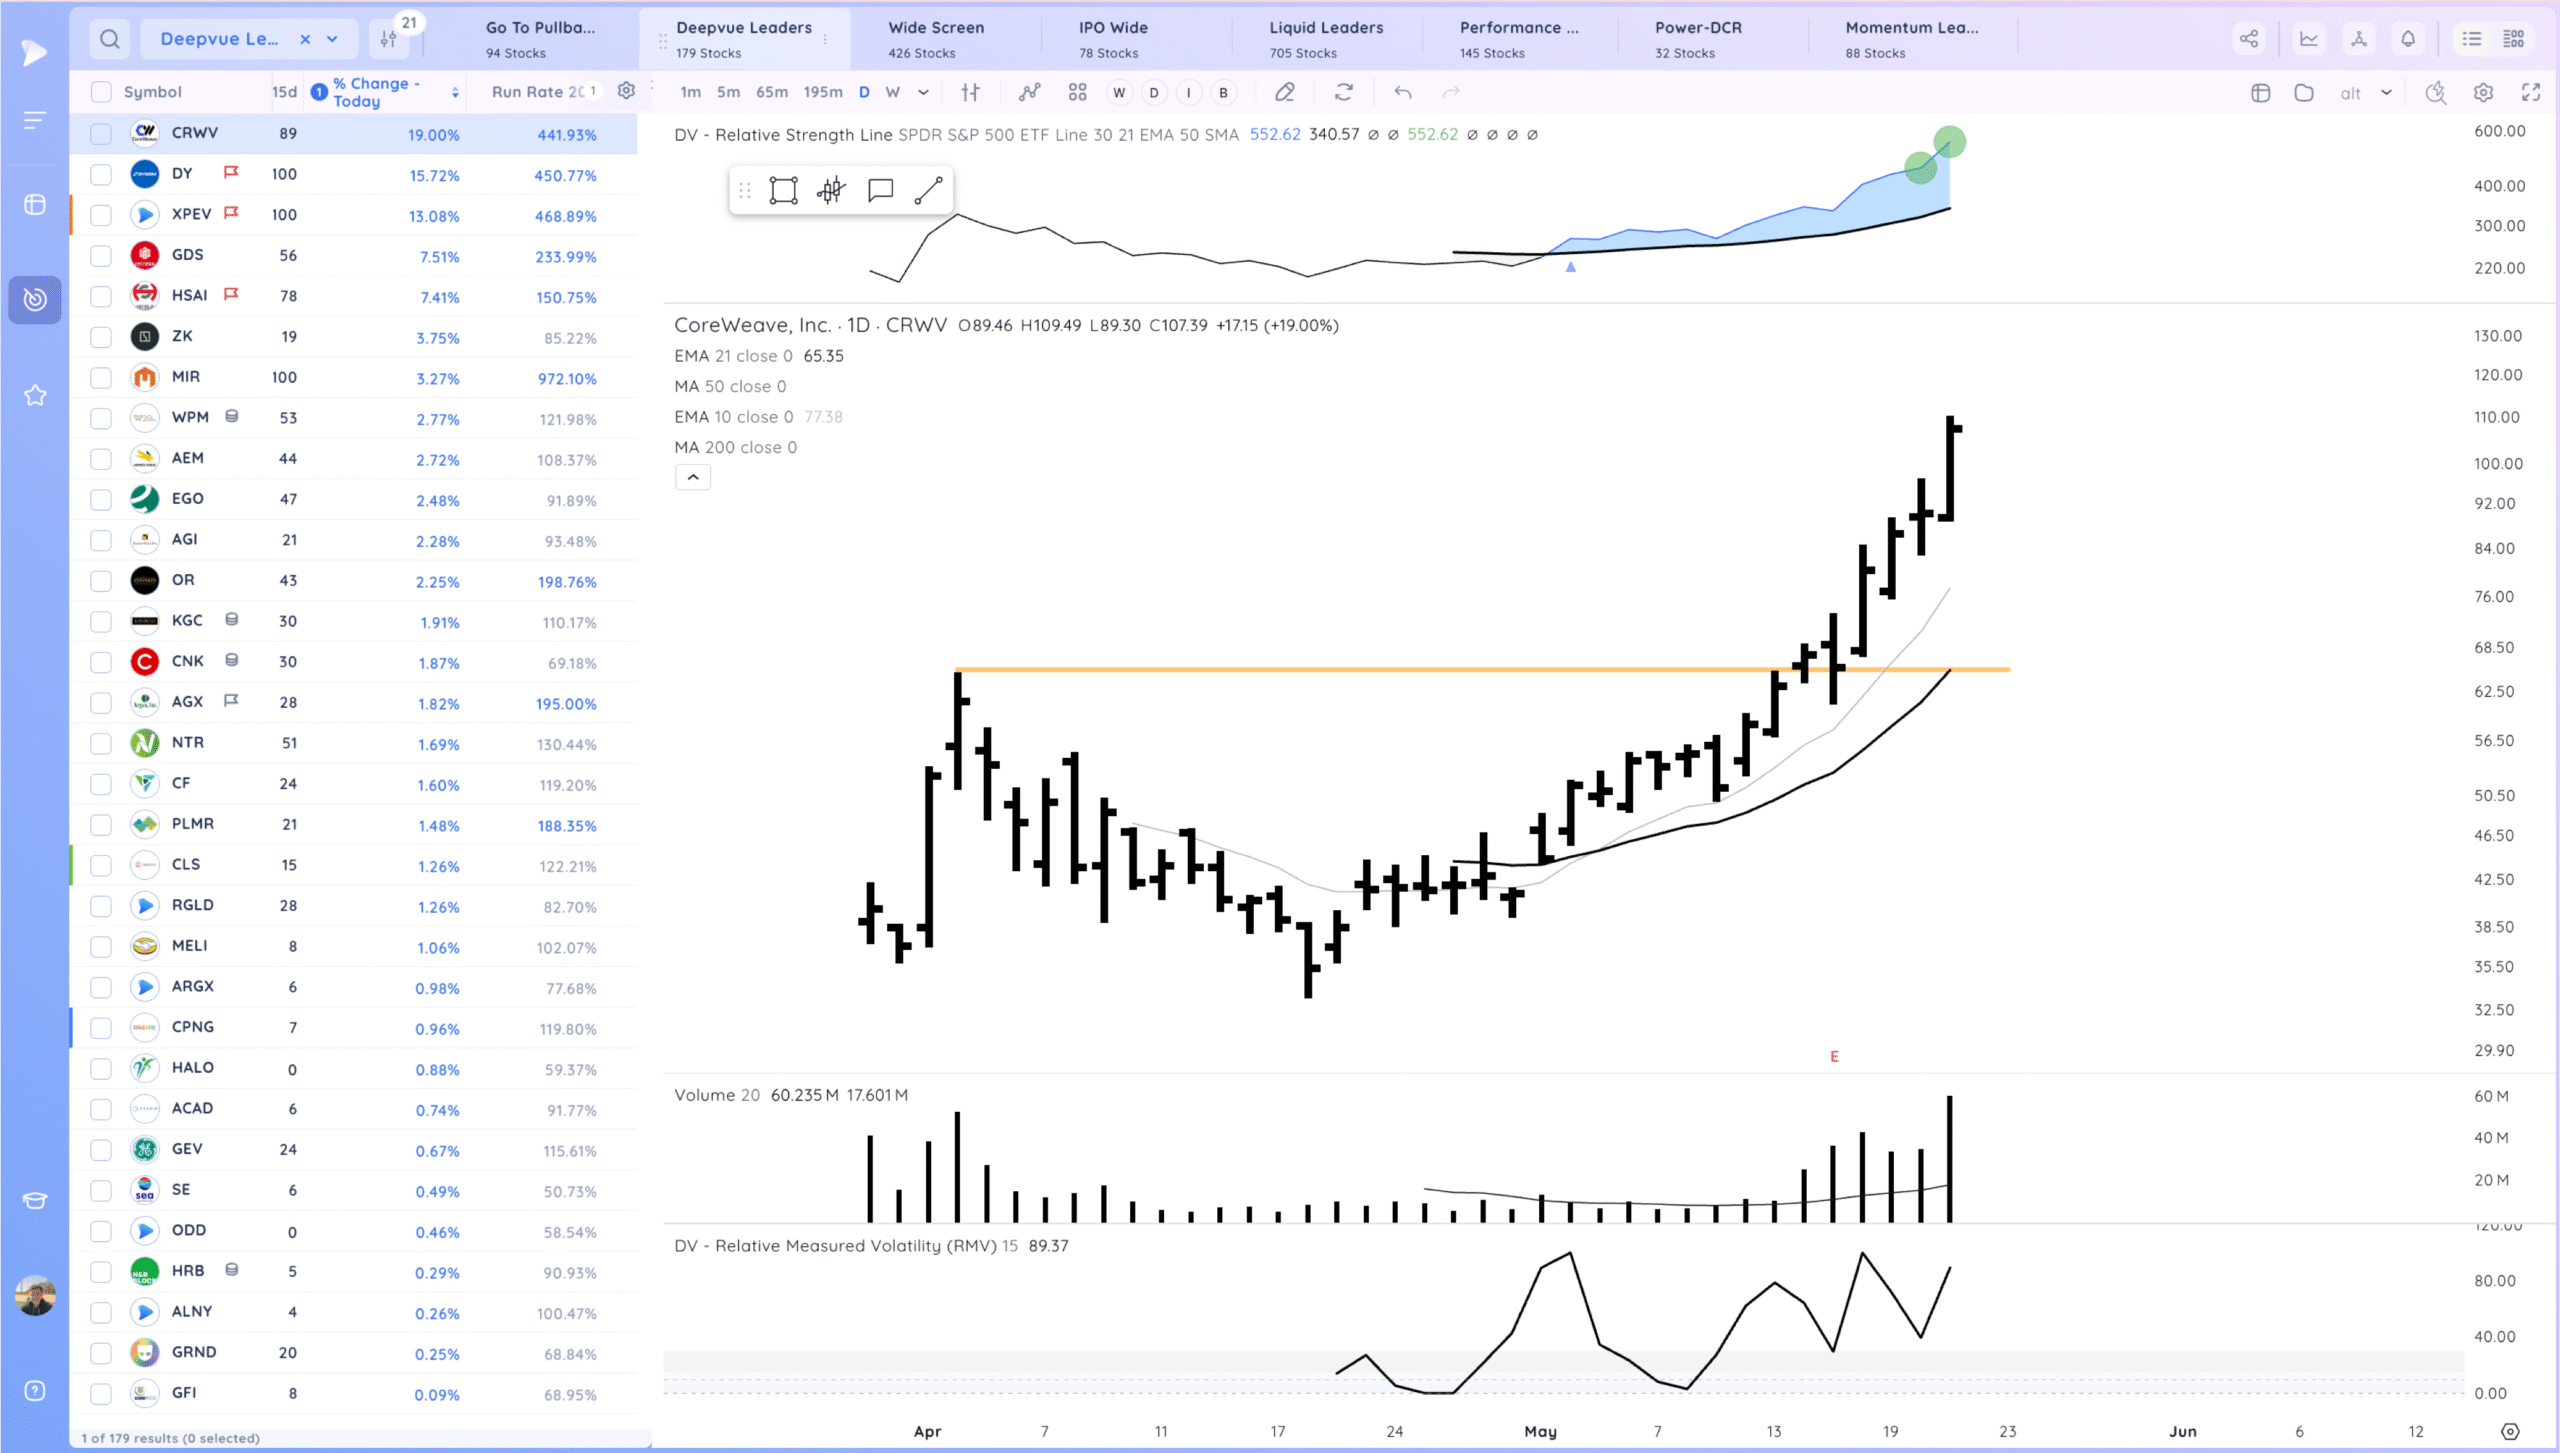Collapse the indicator legend chevron
The width and height of the screenshot is (2560, 1453).
pyautogui.click(x=693, y=477)
